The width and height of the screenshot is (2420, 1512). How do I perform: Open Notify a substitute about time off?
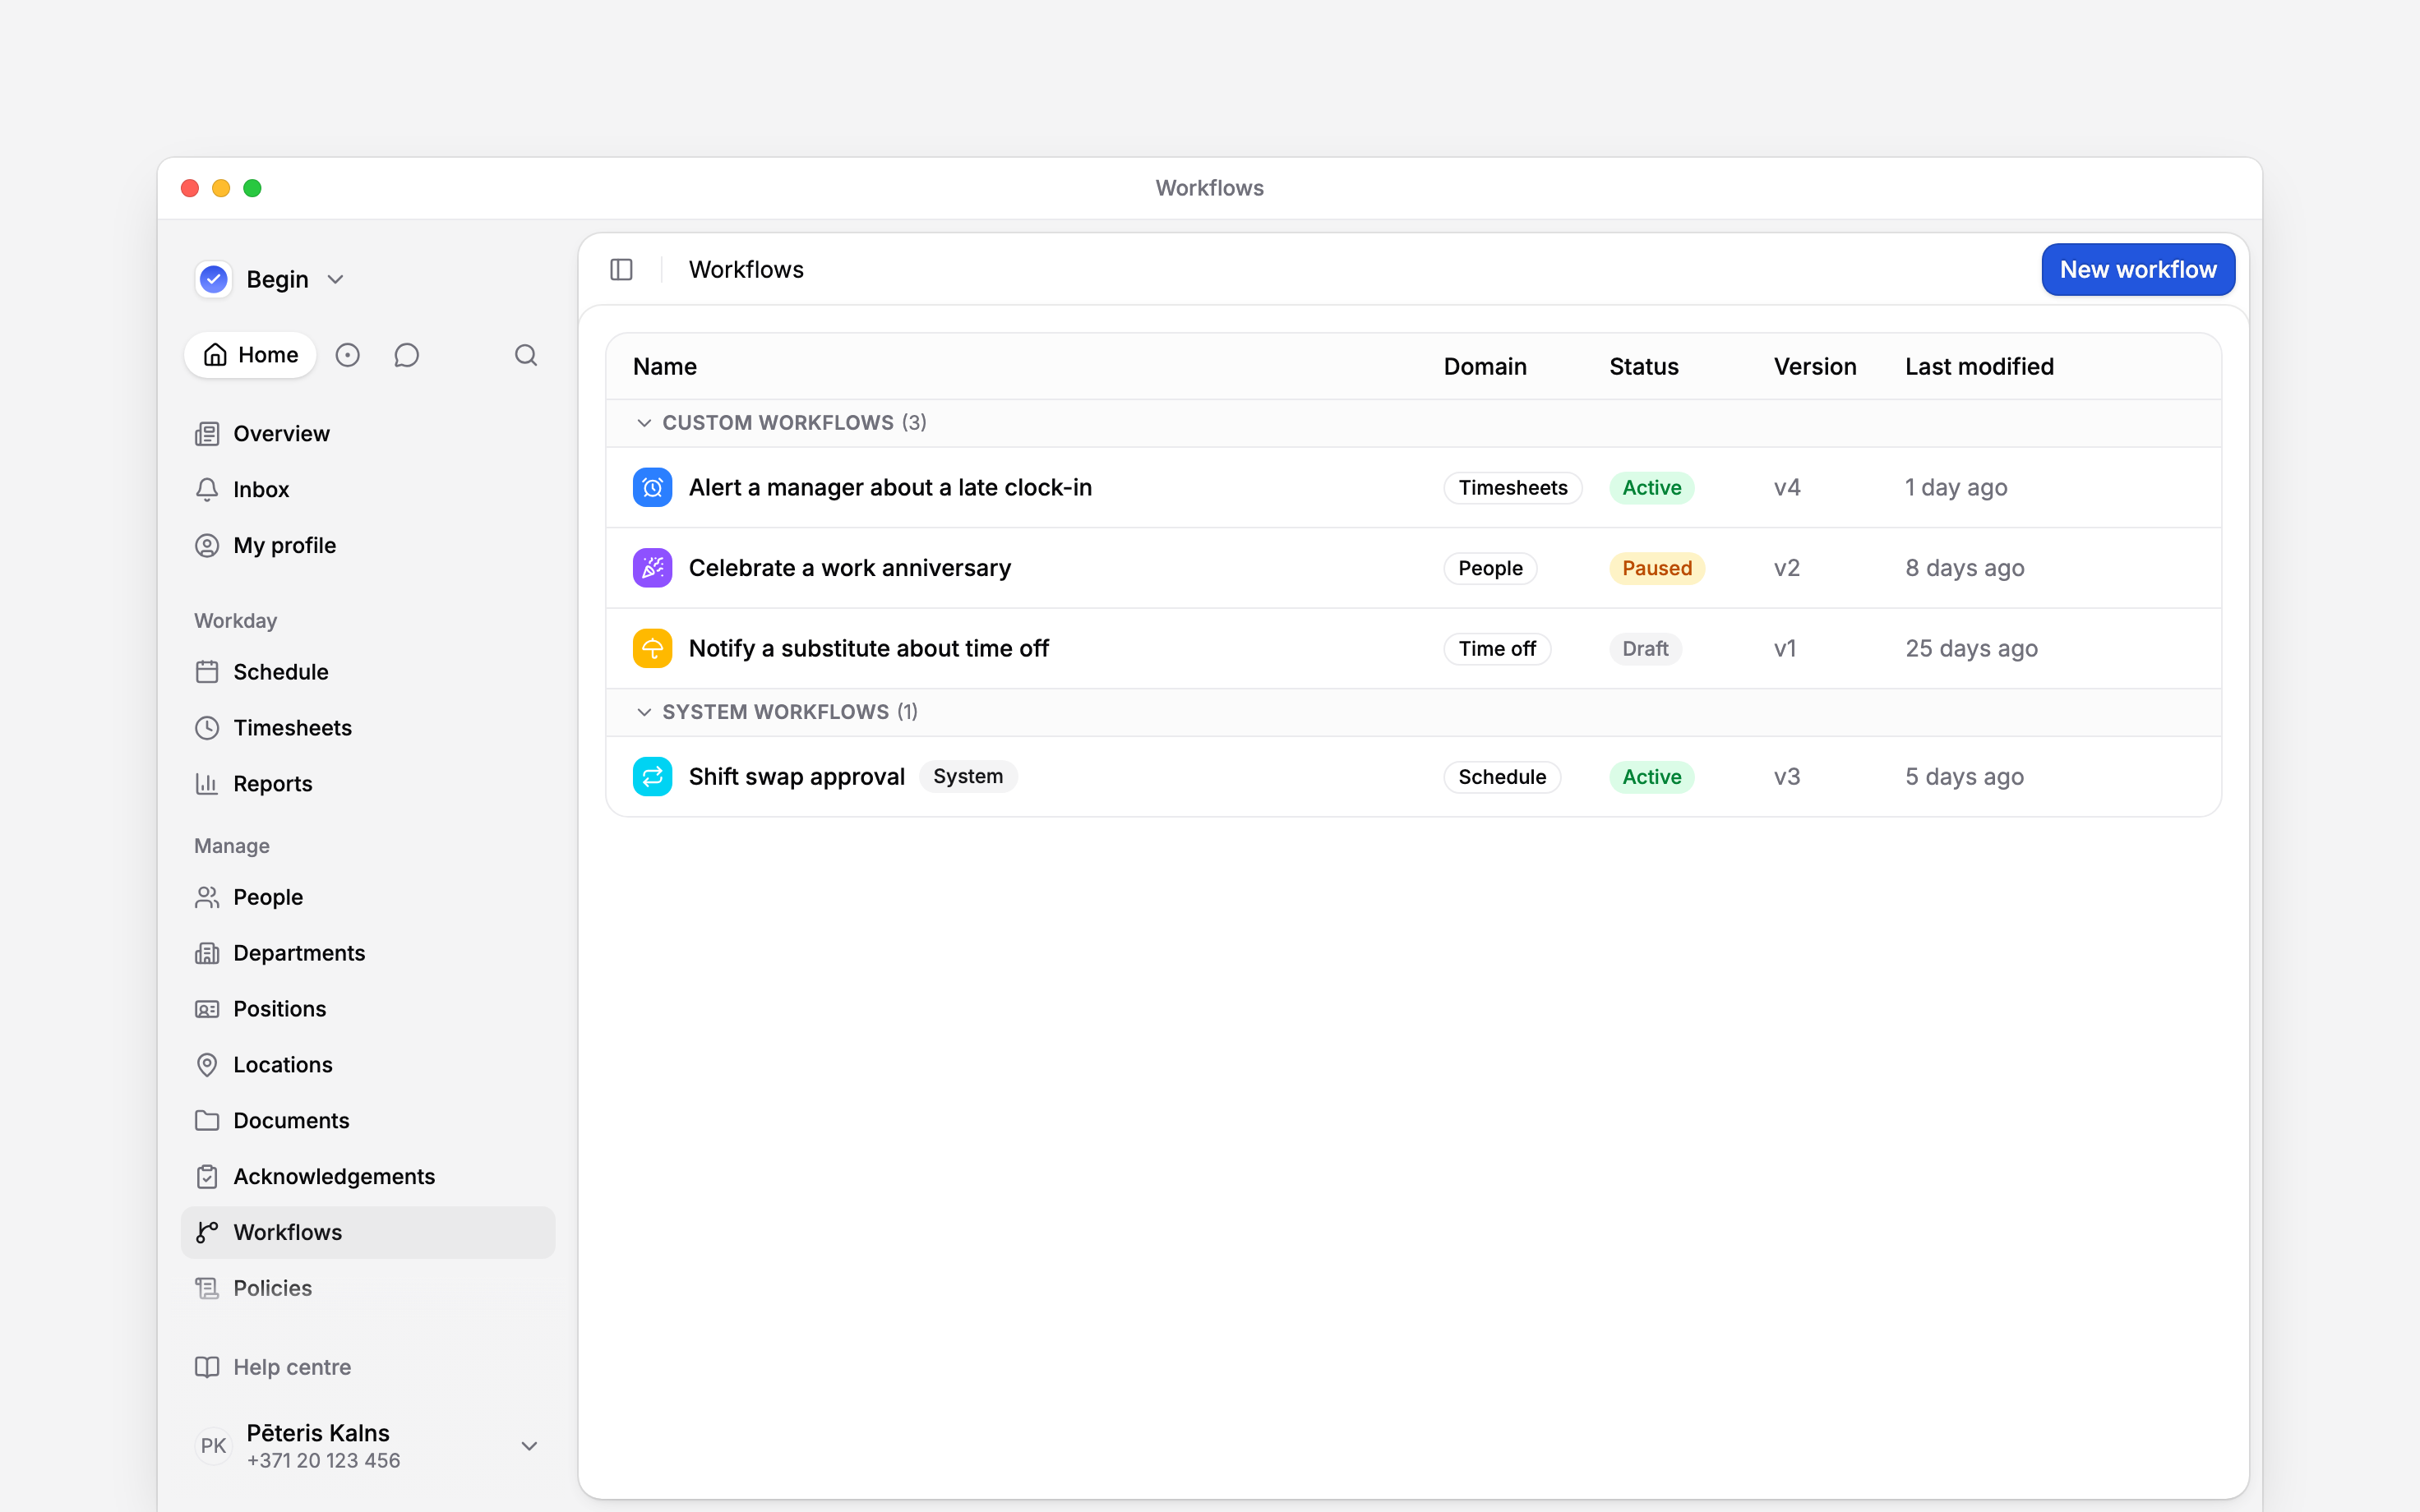[x=869, y=649]
